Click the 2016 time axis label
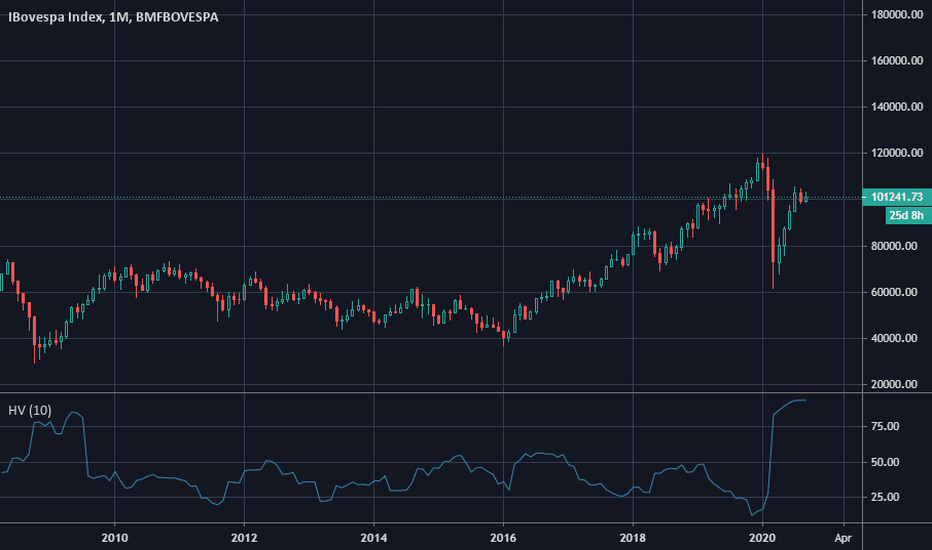The height and width of the screenshot is (550, 932). pos(503,538)
